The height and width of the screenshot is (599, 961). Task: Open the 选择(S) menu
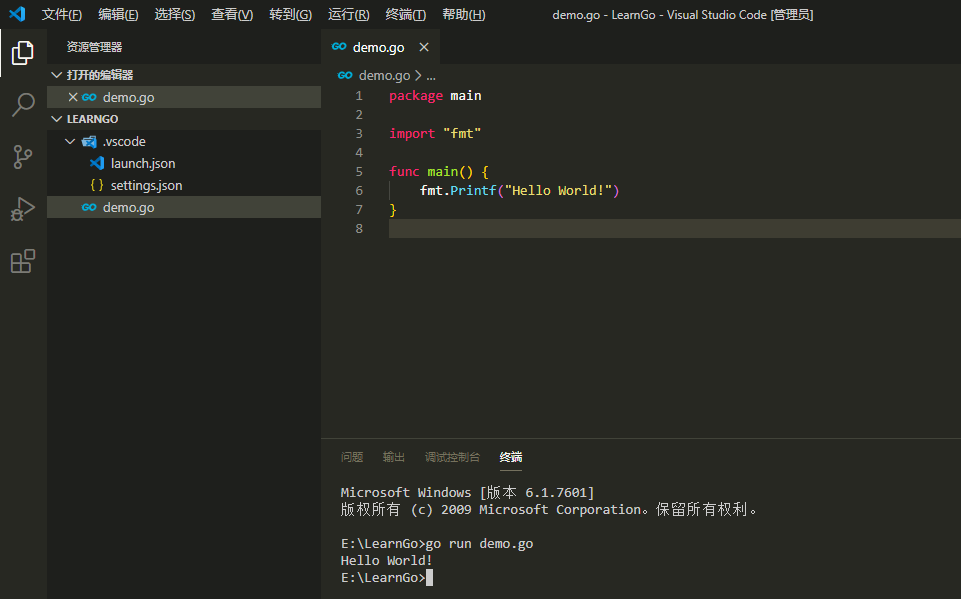pos(174,15)
